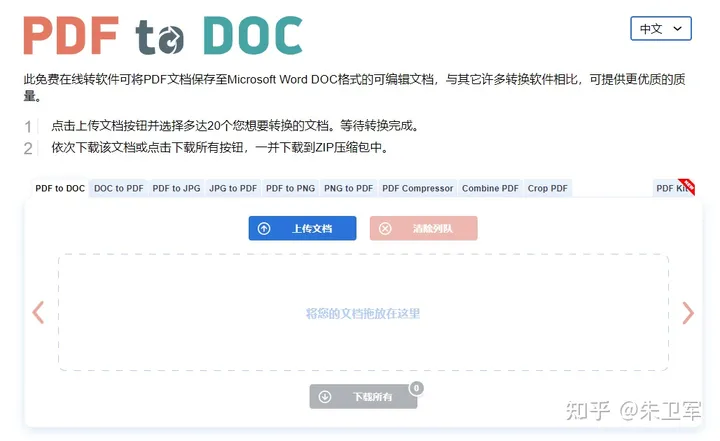This screenshot has height=441, width=720.
Task: Switch to the PDF to JPG tab
Action: pos(176,188)
